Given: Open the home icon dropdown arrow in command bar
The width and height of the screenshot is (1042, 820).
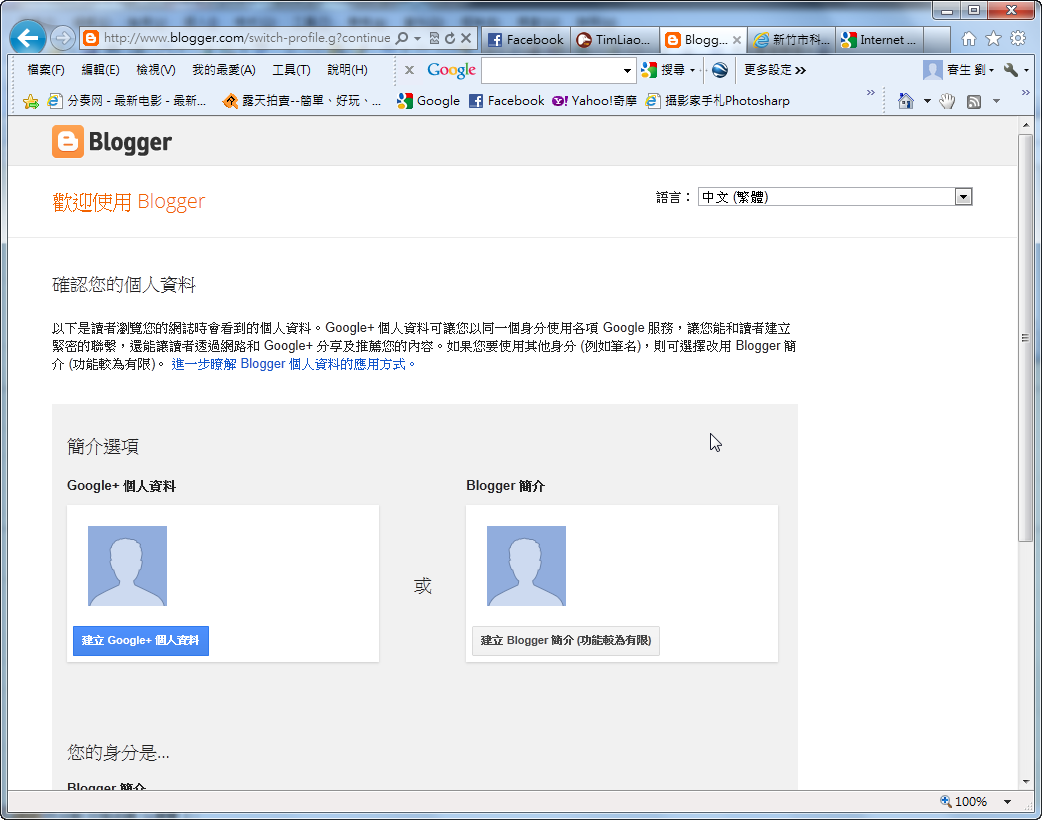Looking at the screenshot, I should pos(927,101).
